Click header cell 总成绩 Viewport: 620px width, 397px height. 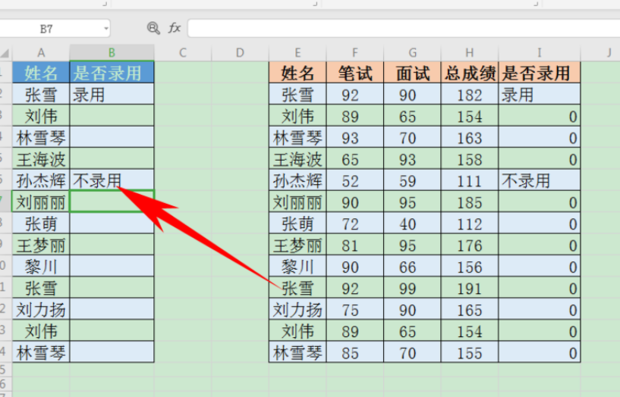click(x=469, y=72)
